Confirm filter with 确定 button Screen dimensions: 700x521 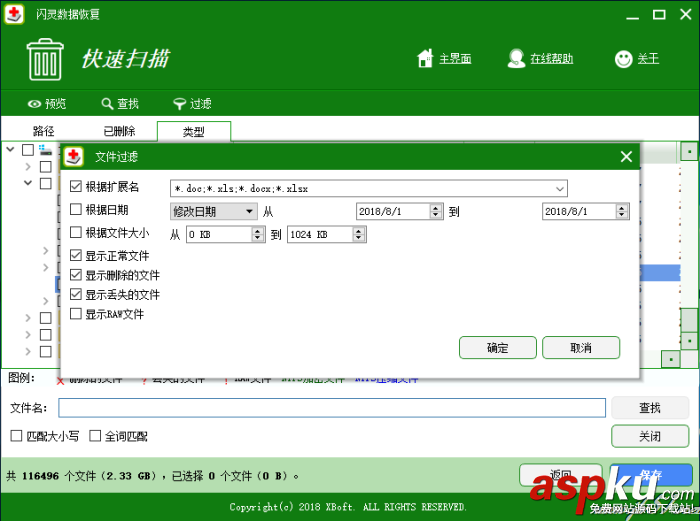(x=498, y=348)
